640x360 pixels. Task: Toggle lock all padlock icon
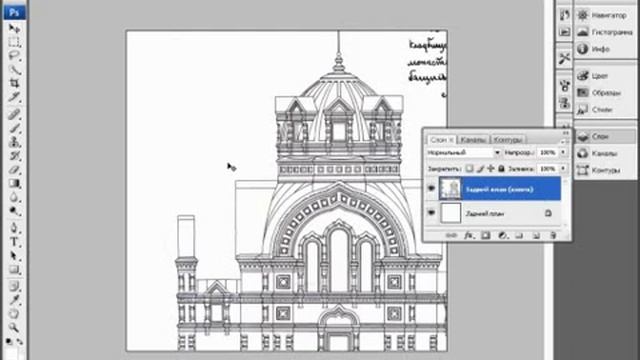(502, 168)
